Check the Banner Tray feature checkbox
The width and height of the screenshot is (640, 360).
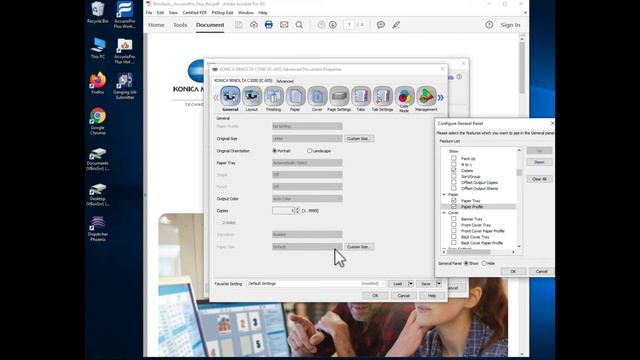454,219
